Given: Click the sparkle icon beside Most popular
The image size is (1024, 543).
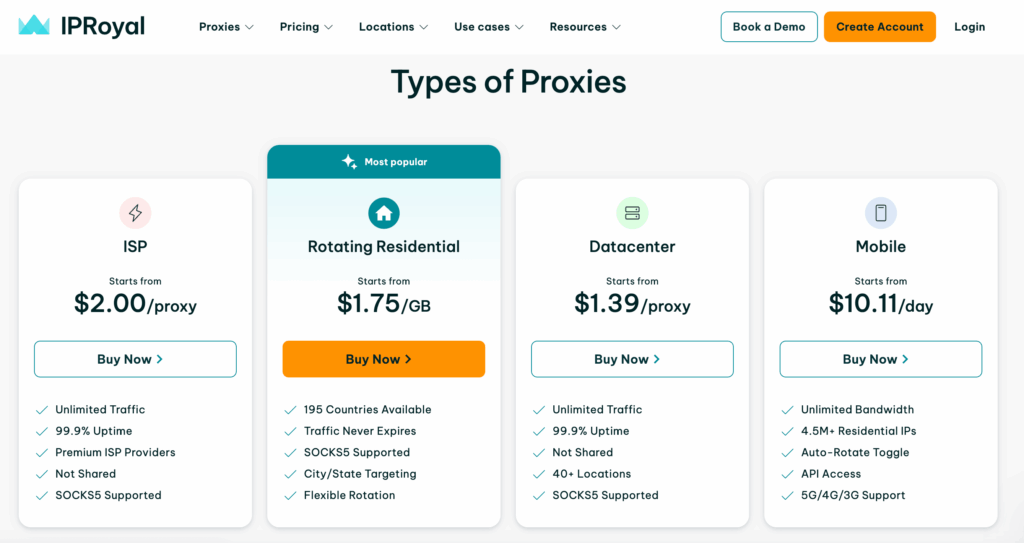Looking at the screenshot, I should tap(349, 161).
